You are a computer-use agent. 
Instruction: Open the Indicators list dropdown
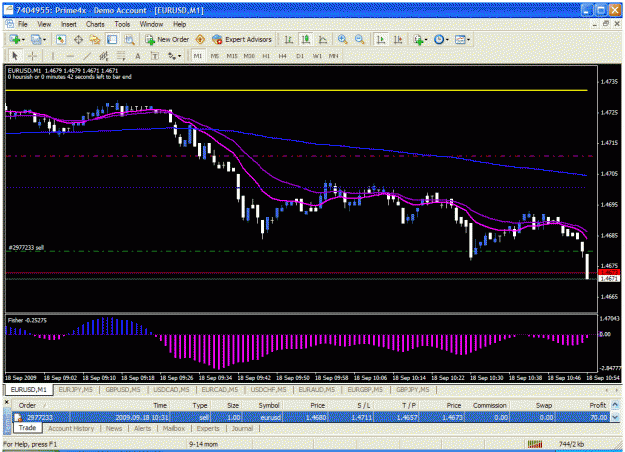pyautogui.click(x=420, y=39)
